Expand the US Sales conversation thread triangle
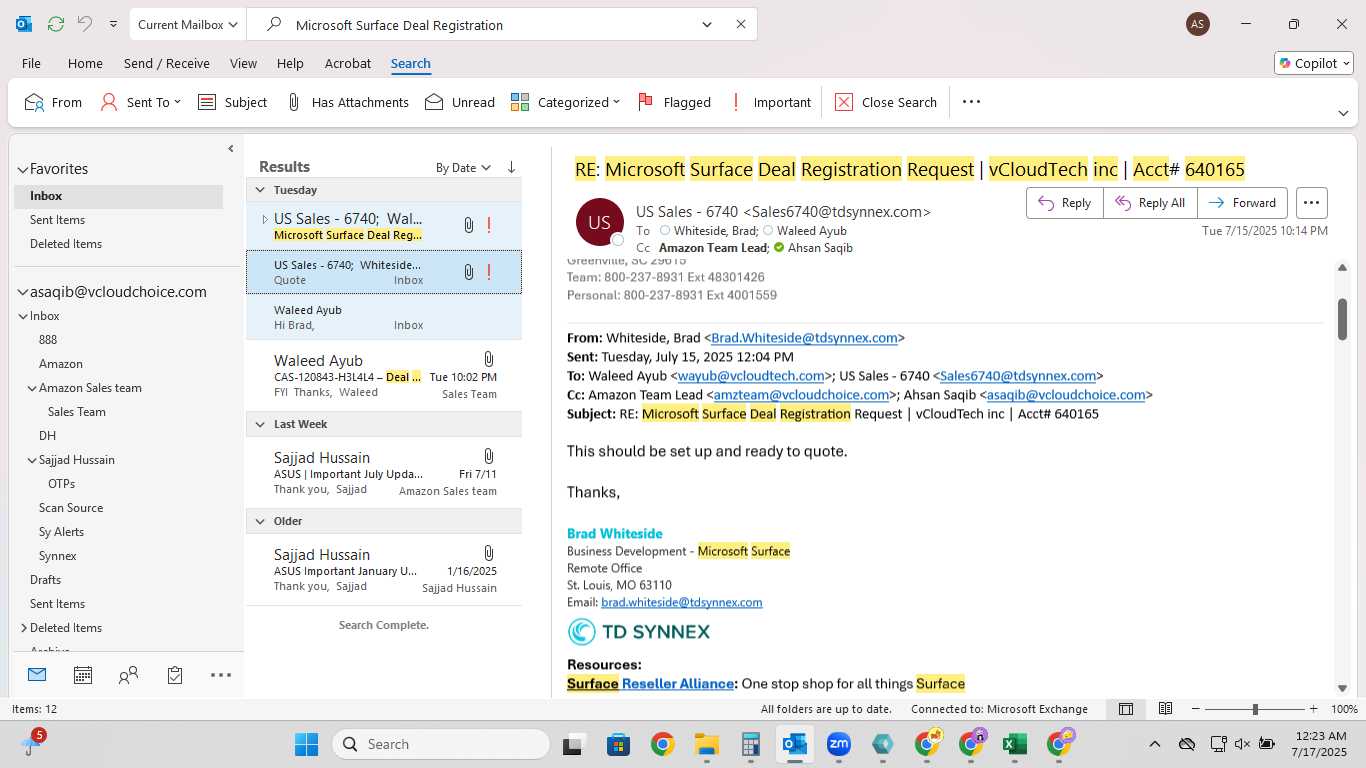 coord(264,219)
